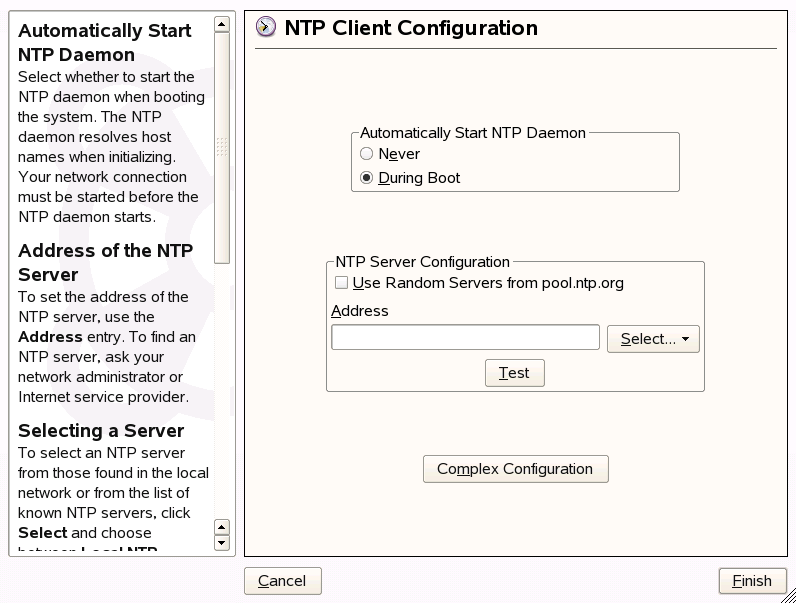Click the 'Selecting a Server' help heading
This screenshot has width=796, height=603.
(x=101, y=431)
